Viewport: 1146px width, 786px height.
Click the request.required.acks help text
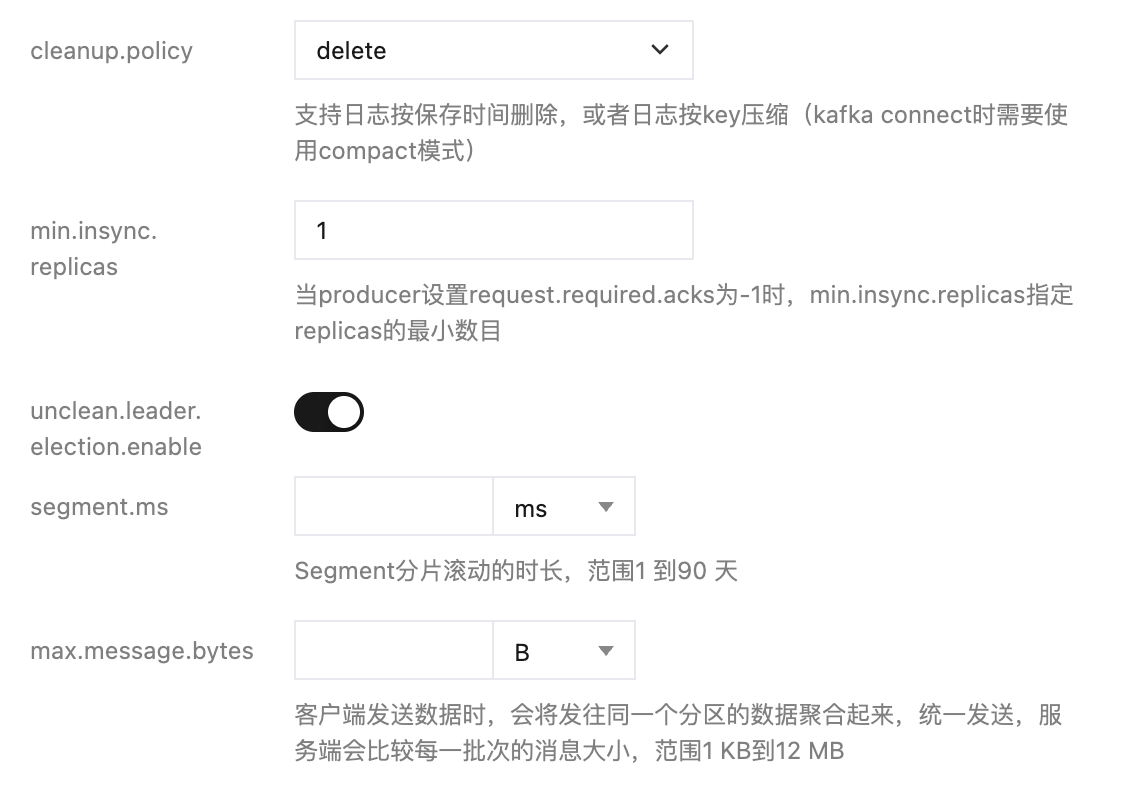(683, 313)
